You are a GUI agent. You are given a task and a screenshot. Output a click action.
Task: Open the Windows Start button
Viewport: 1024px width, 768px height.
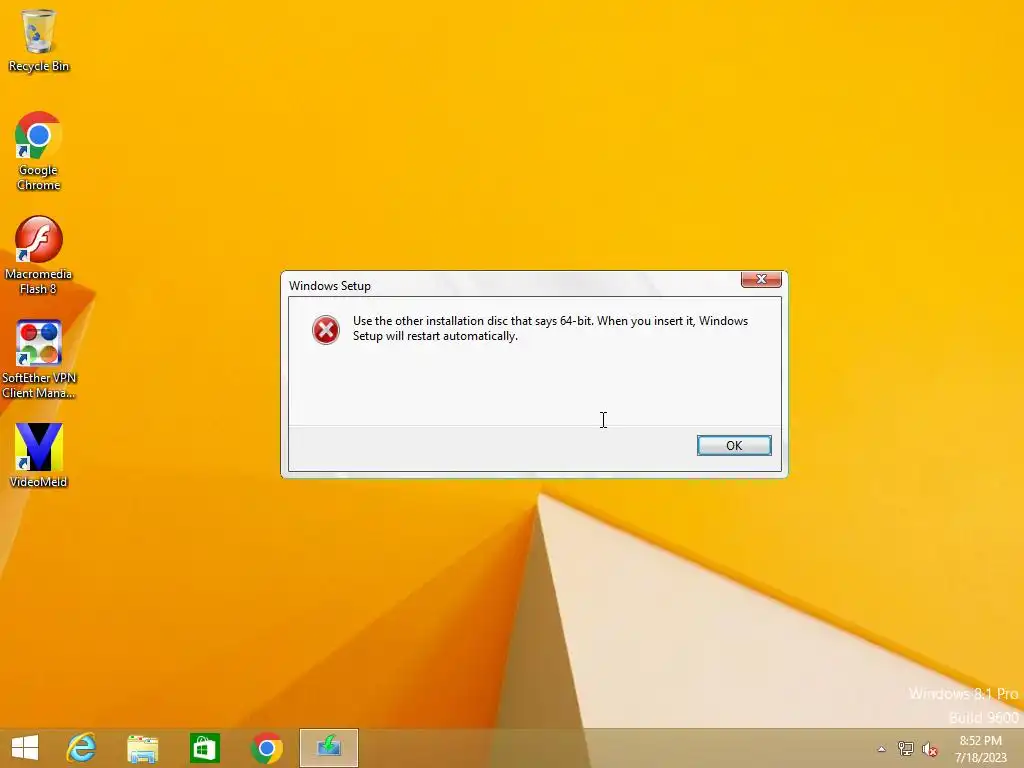[x=25, y=748]
